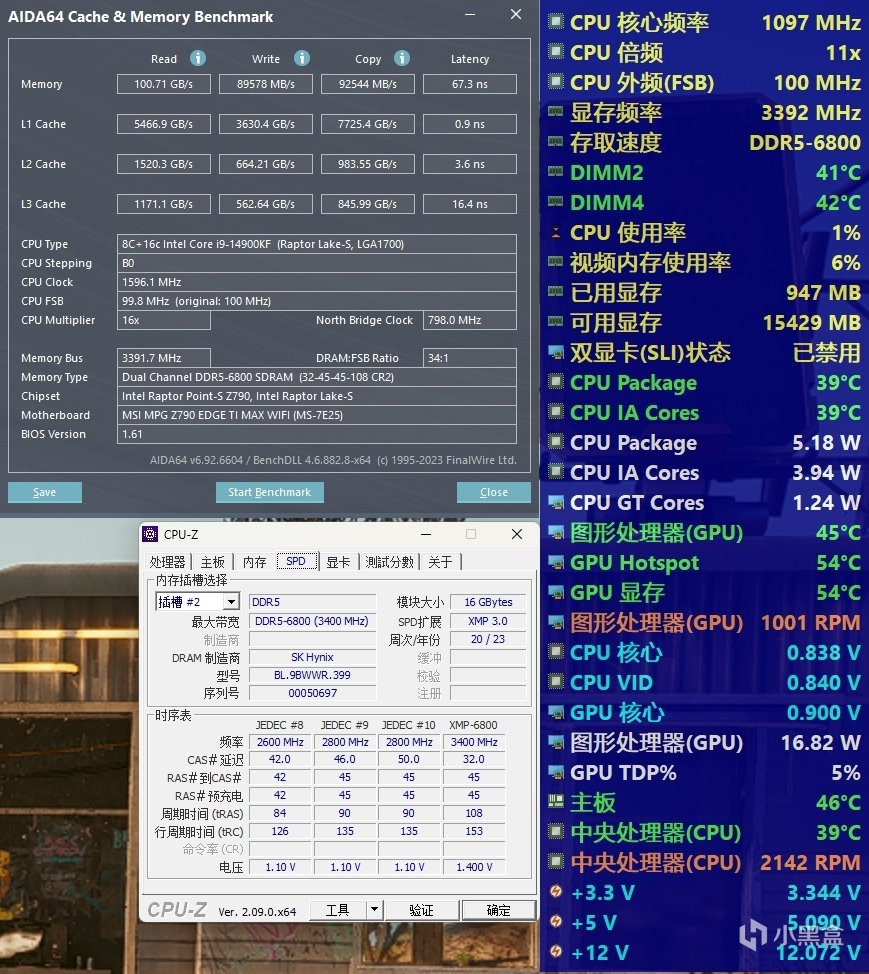Select the SPD tab in CPU-Z

296,561
